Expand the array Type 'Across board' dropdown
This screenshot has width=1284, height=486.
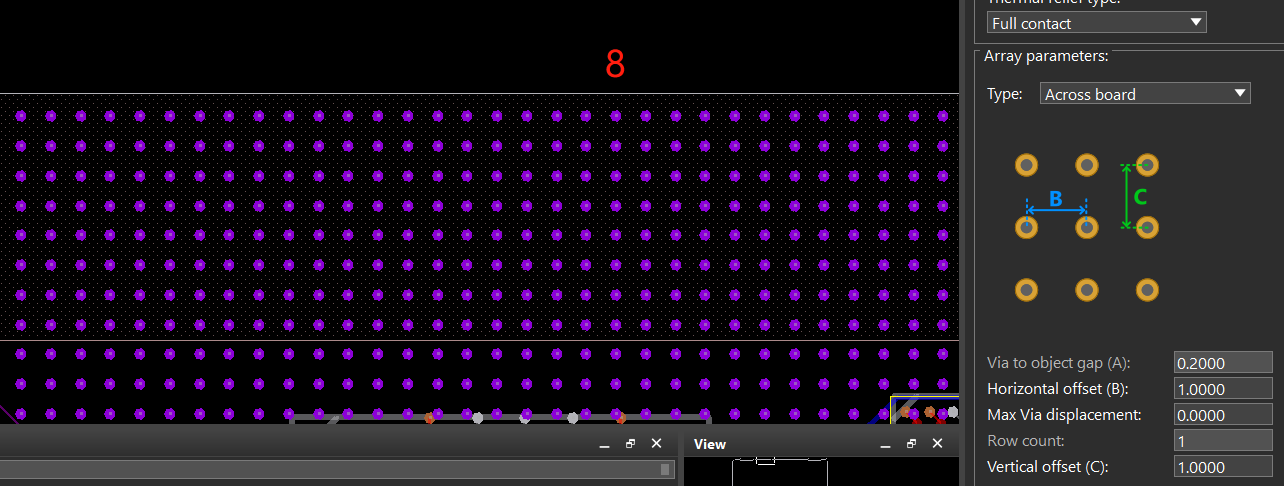[x=1145, y=94]
